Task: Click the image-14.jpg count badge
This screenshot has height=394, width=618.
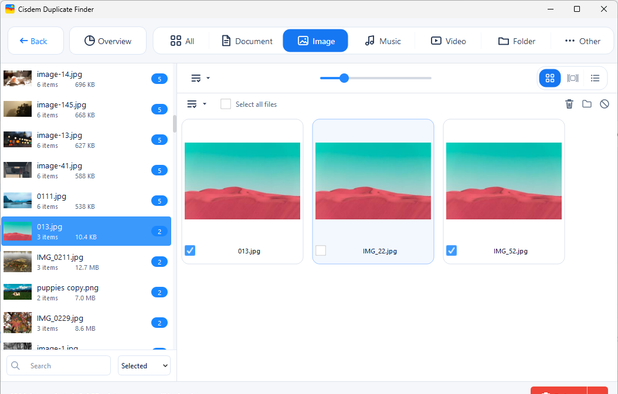Action: (159, 79)
